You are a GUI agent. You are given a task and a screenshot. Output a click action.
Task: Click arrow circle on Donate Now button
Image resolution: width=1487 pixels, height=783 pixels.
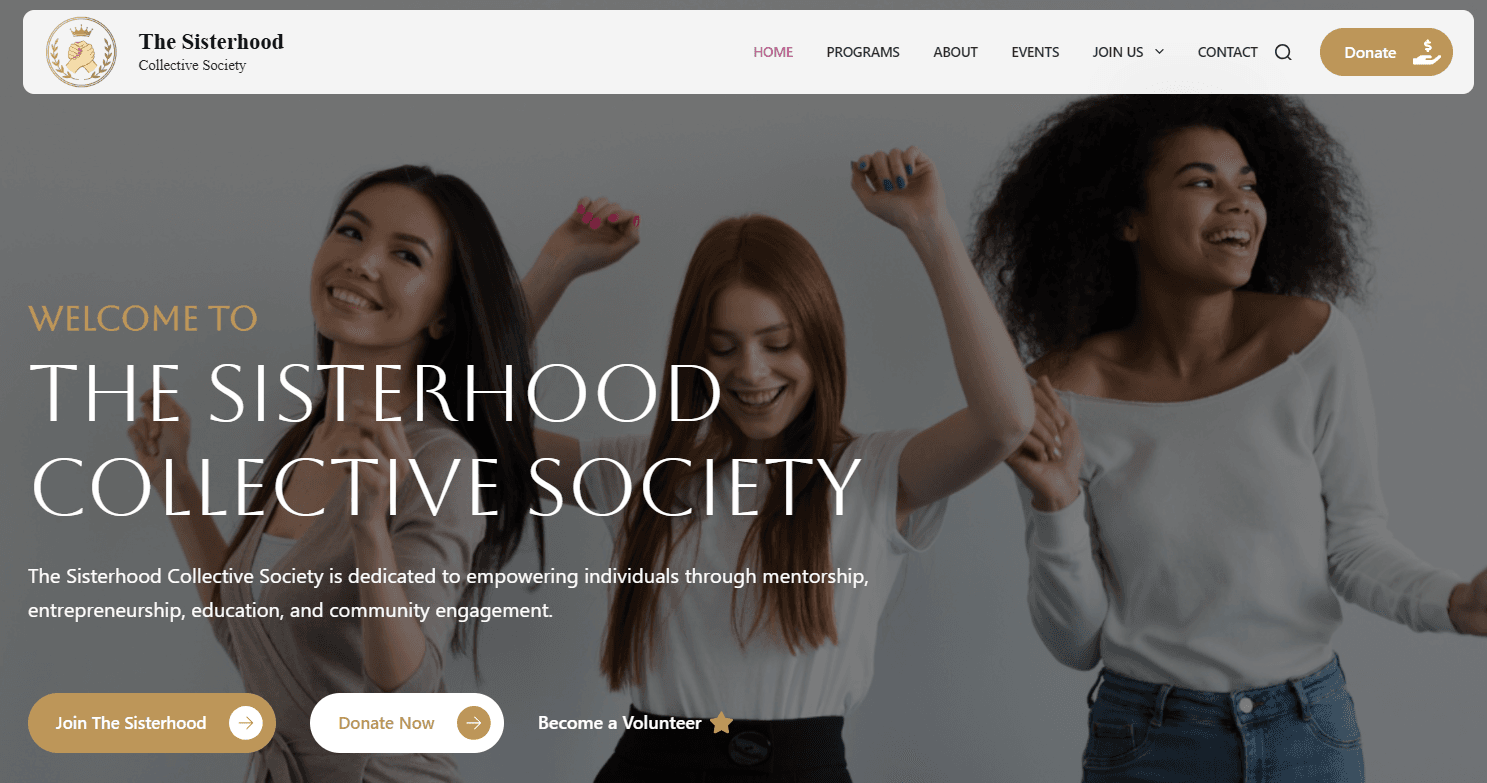click(x=474, y=722)
